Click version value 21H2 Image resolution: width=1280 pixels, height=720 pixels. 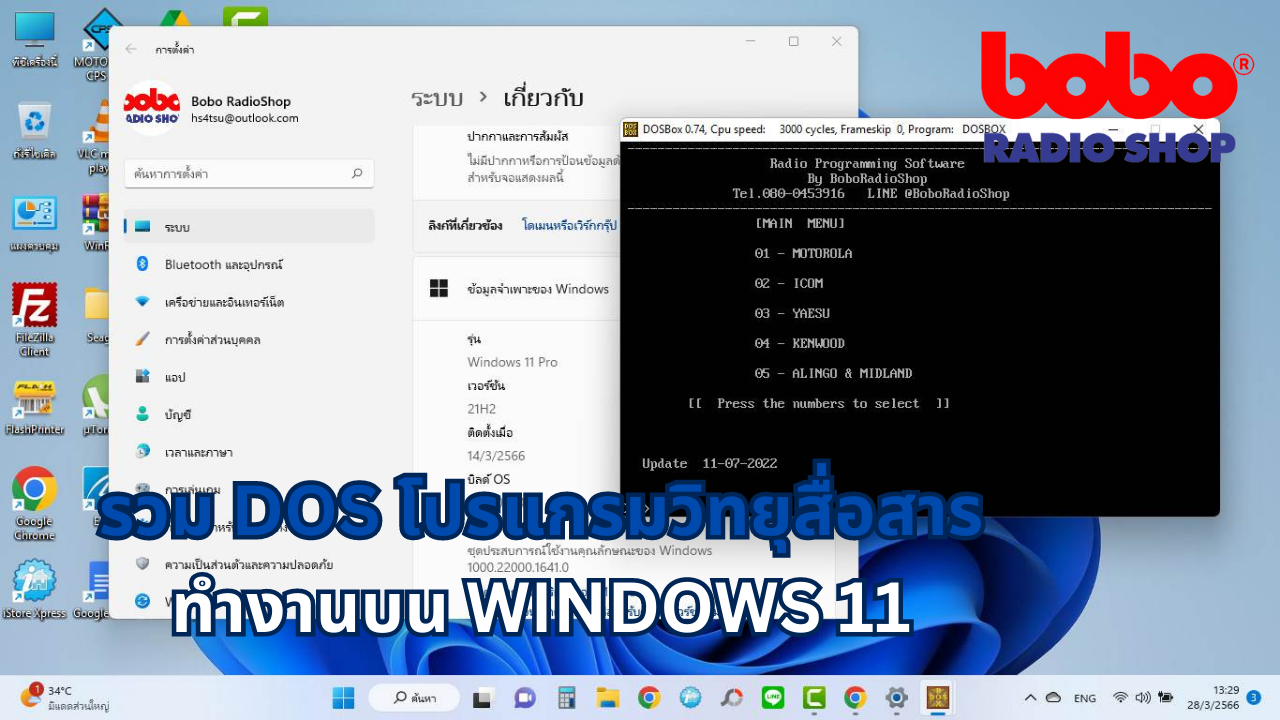click(x=481, y=409)
